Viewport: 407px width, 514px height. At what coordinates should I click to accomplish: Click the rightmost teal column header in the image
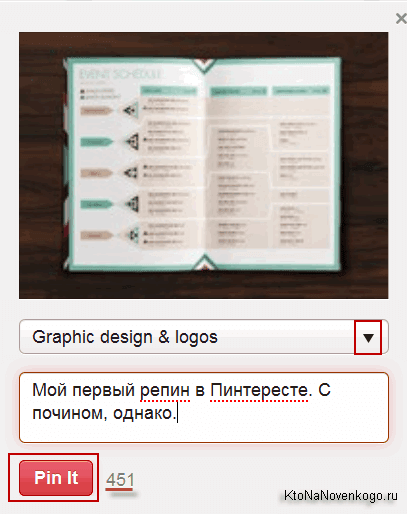click(301, 91)
